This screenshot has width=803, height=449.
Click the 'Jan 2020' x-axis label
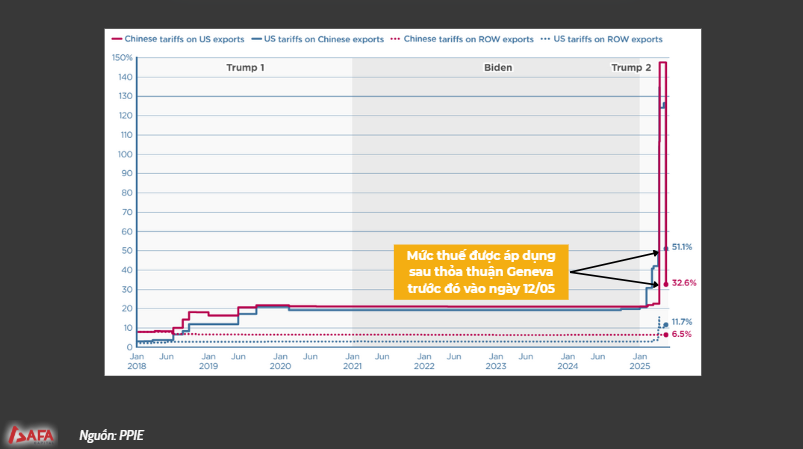click(280, 361)
